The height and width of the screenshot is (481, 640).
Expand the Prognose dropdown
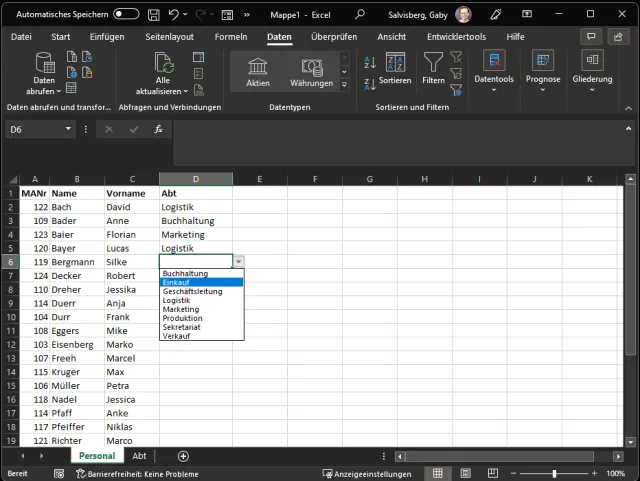click(x=543, y=72)
